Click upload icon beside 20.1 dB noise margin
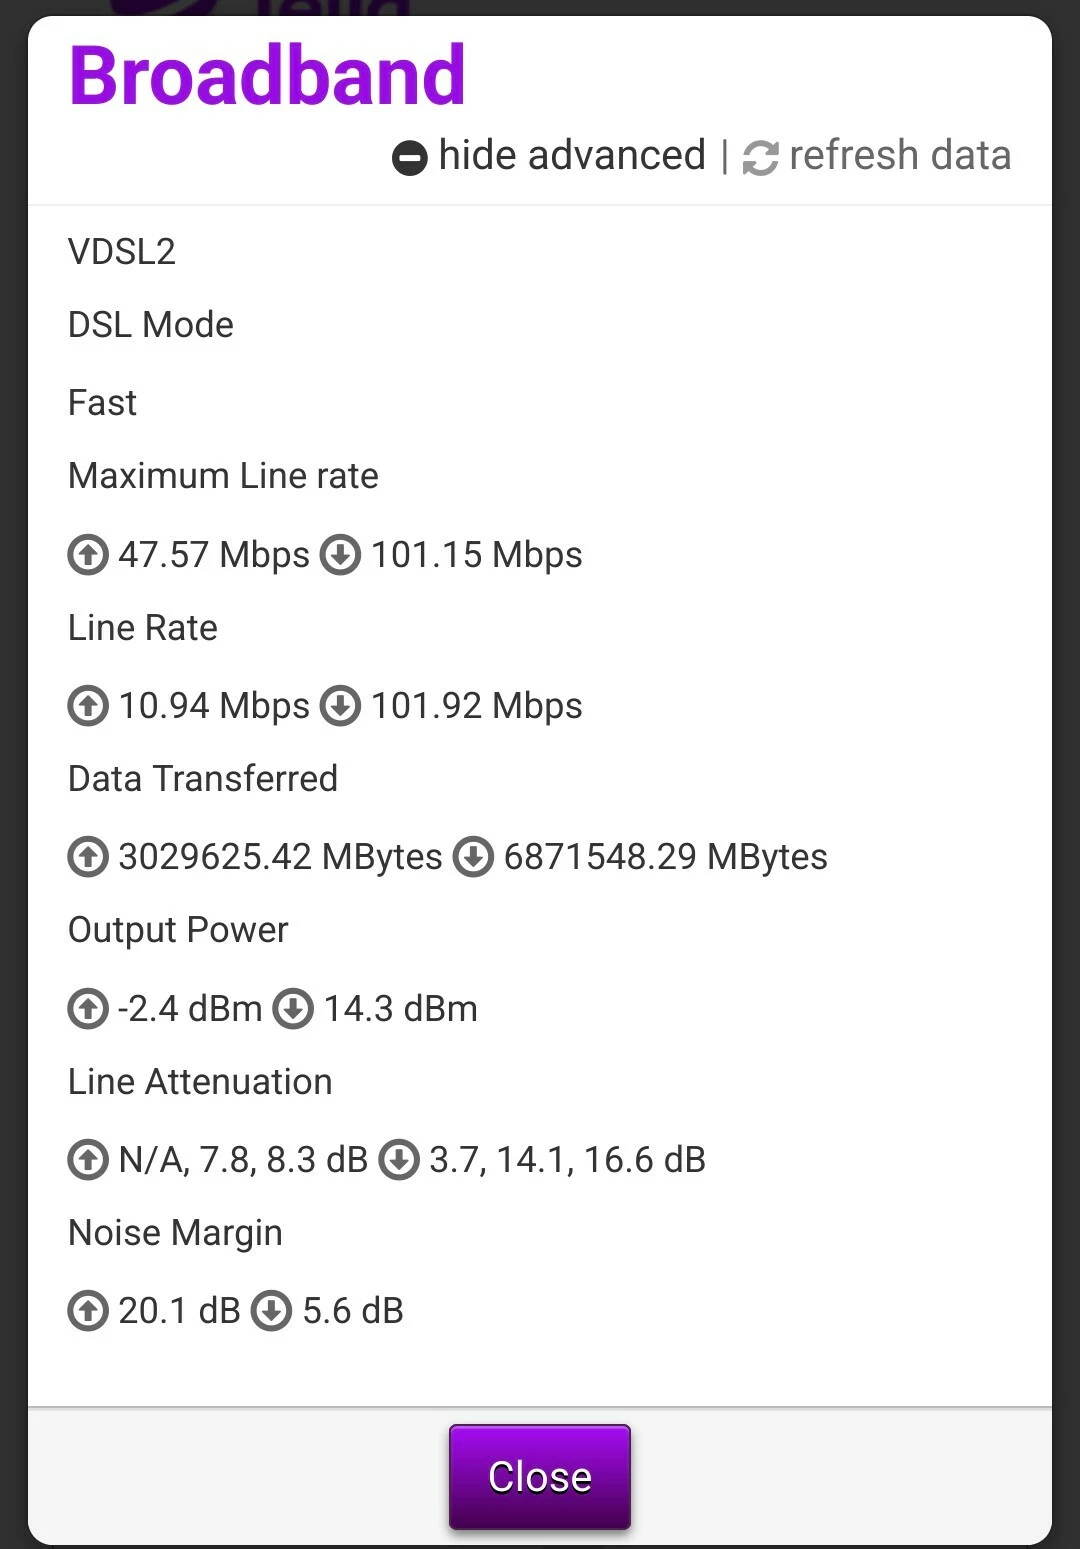The image size is (1080, 1549). pos(88,1311)
